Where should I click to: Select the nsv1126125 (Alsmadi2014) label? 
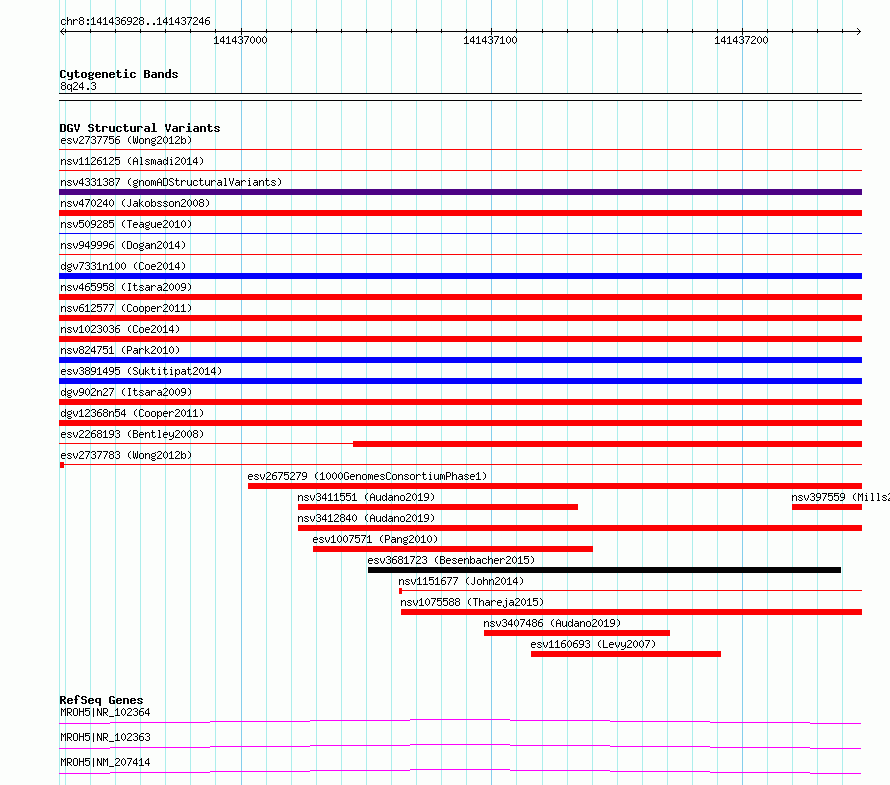click(132, 161)
